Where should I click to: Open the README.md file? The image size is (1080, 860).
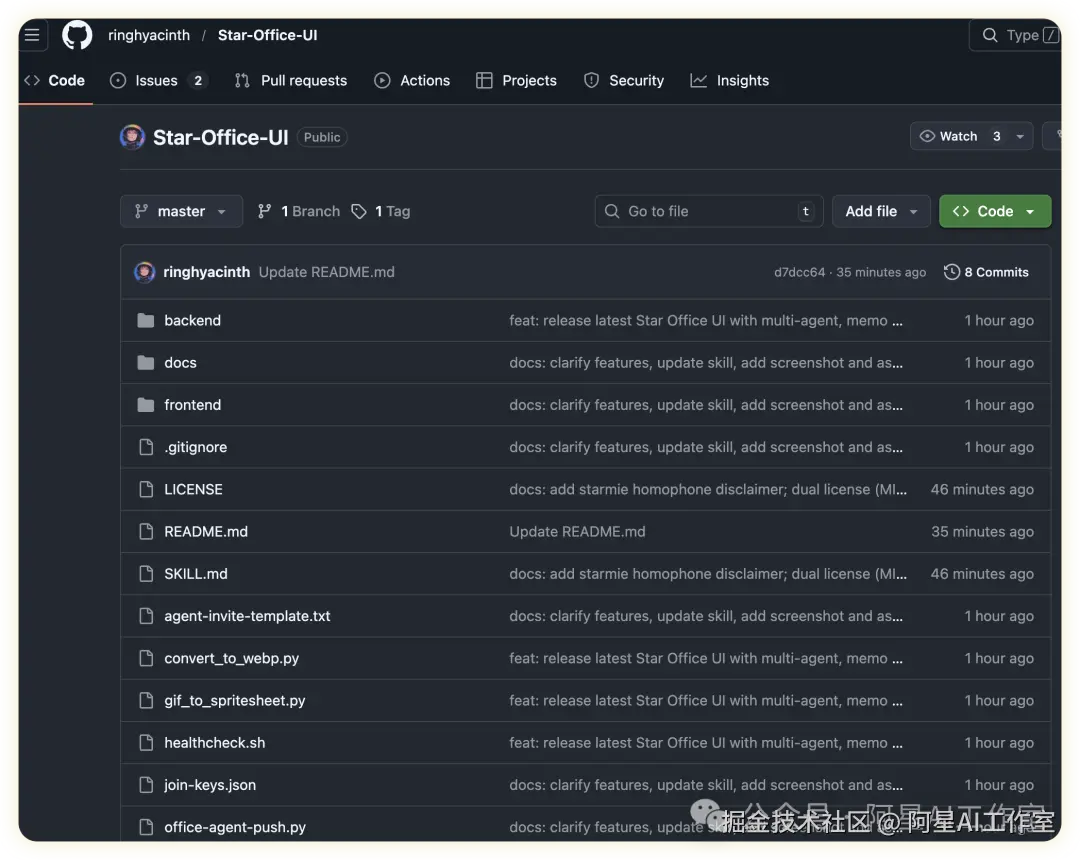pos(206,532)
